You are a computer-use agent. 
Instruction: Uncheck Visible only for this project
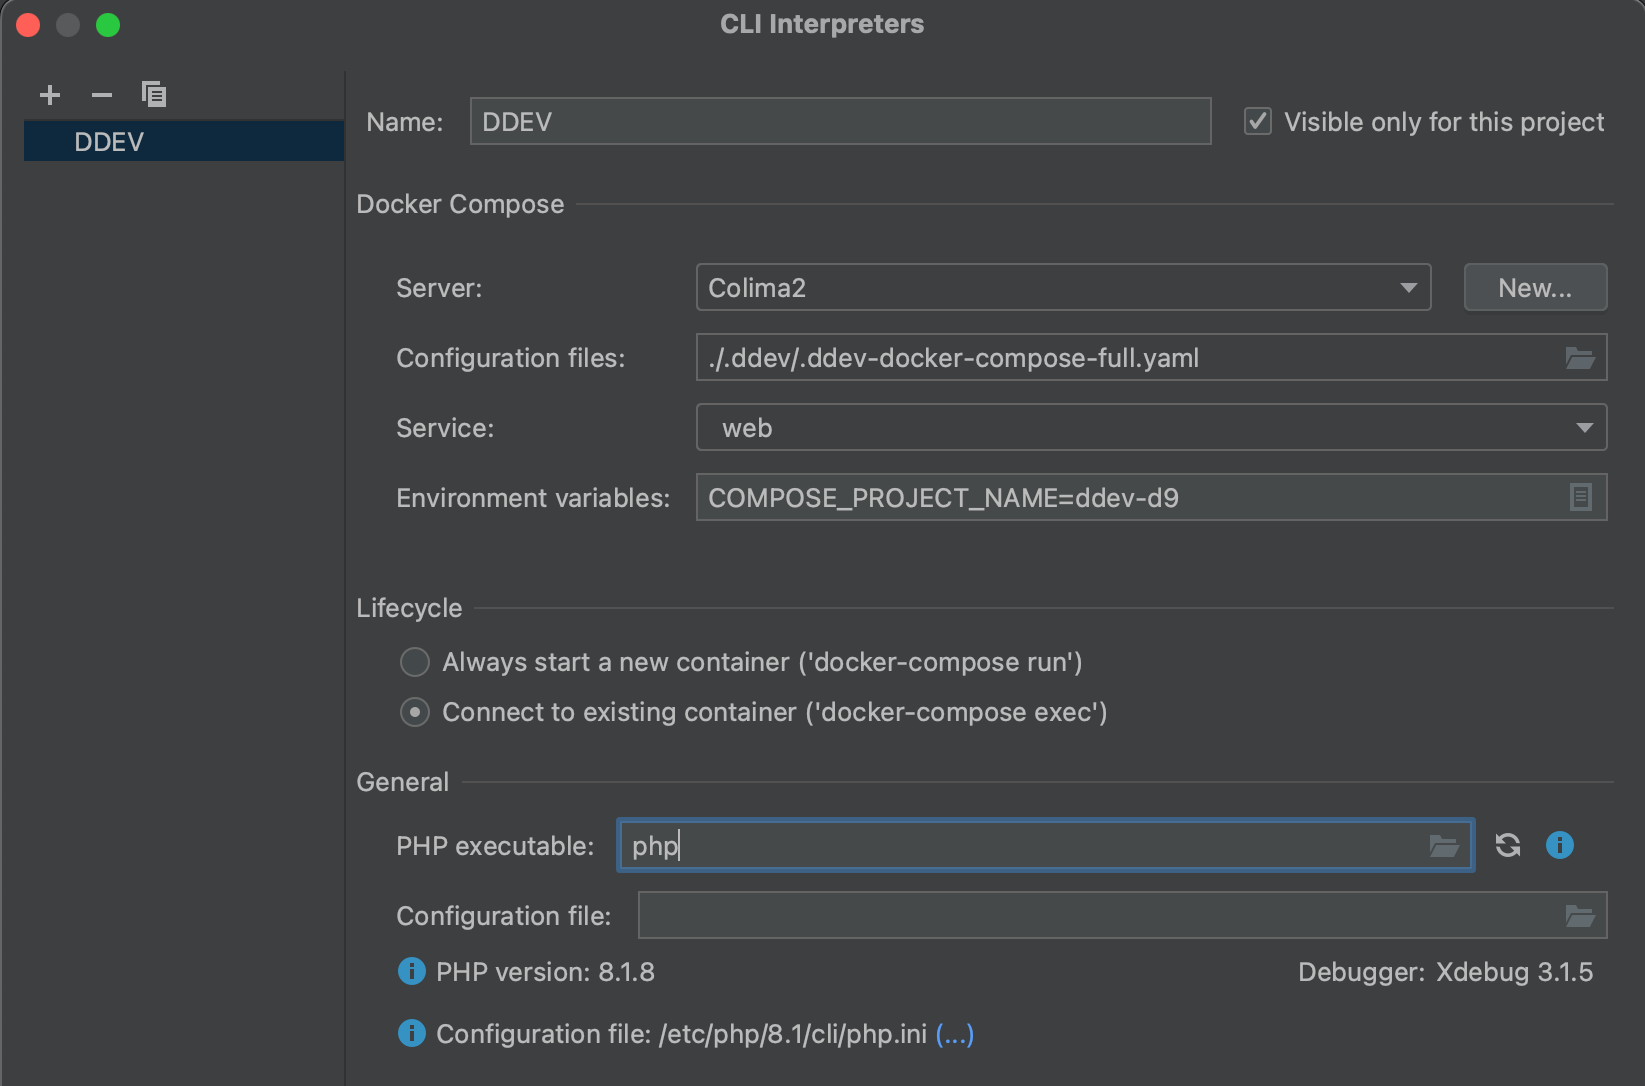tap(1256, 121)
